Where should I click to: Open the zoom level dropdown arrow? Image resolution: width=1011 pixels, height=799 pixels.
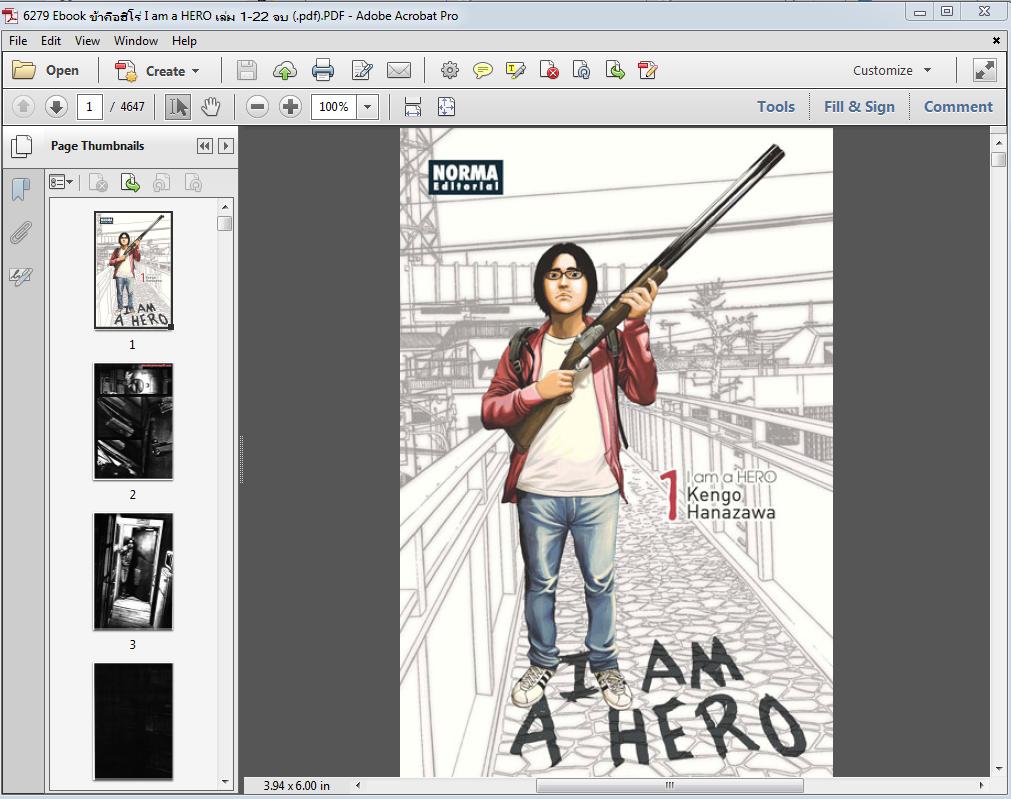coord(368,106)
